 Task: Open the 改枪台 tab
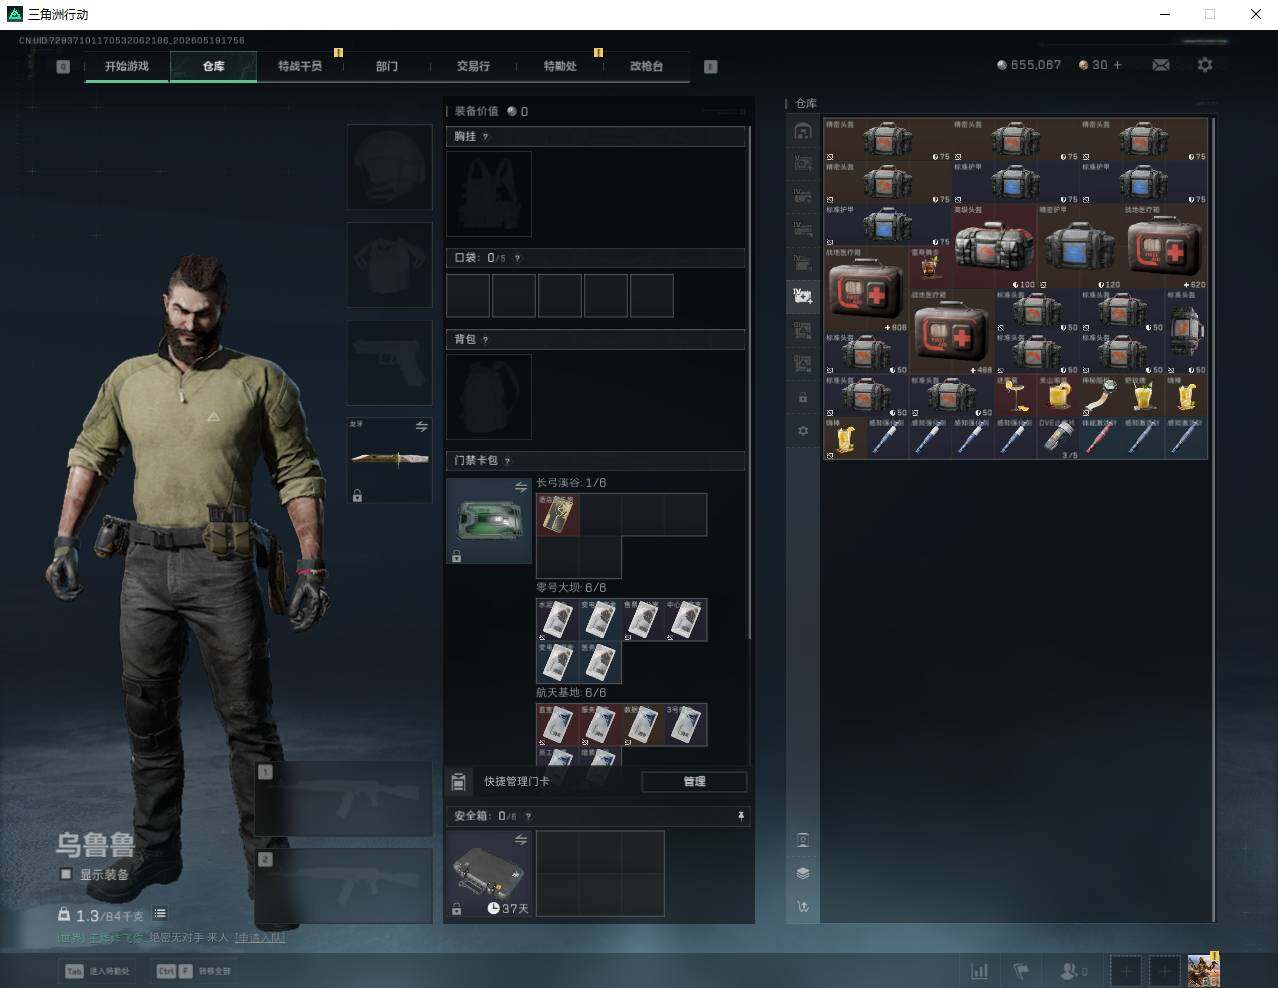coord(646,66)
